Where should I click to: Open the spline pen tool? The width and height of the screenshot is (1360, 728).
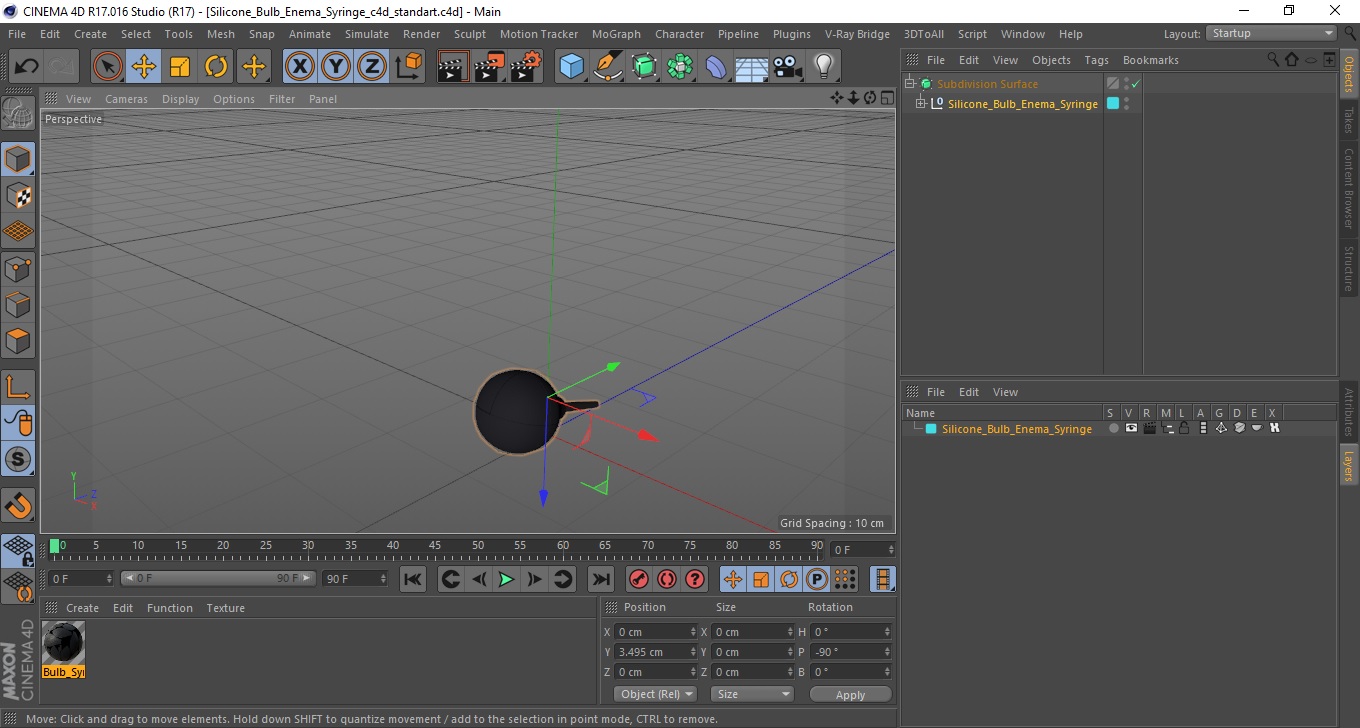click(x=608, y=67)
